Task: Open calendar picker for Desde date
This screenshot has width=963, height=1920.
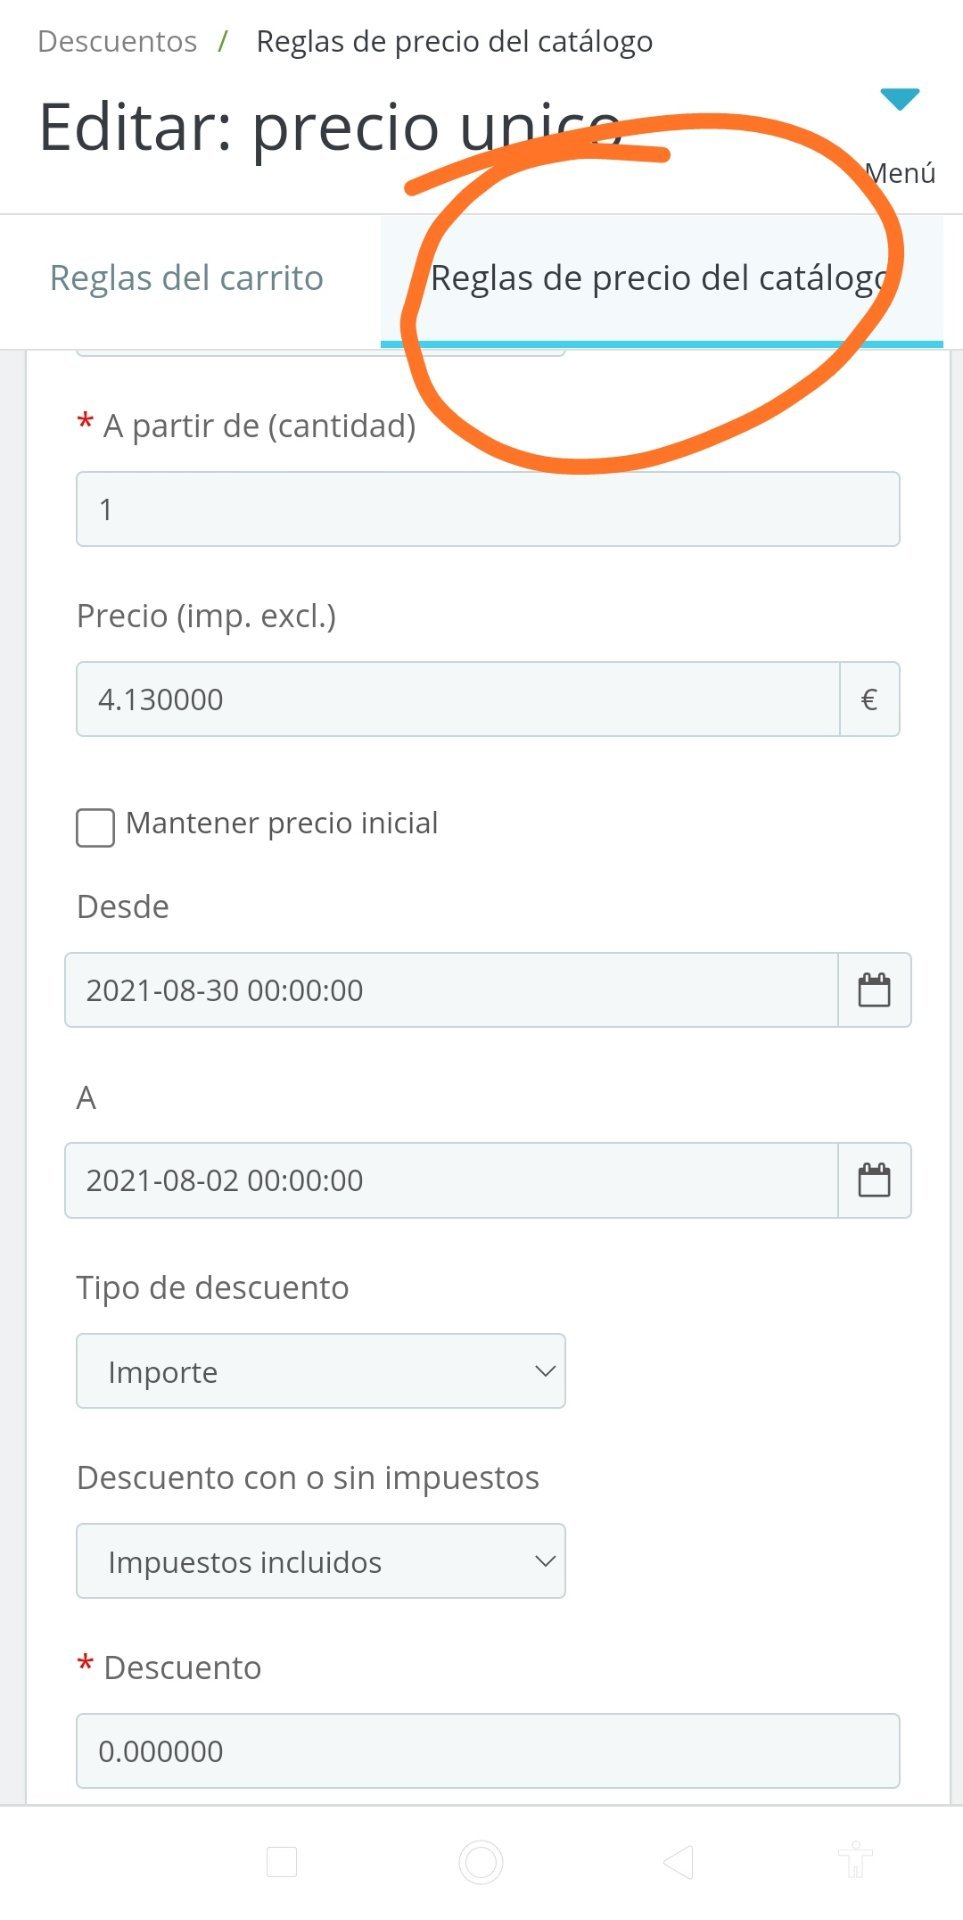Action: coord(874,990)
